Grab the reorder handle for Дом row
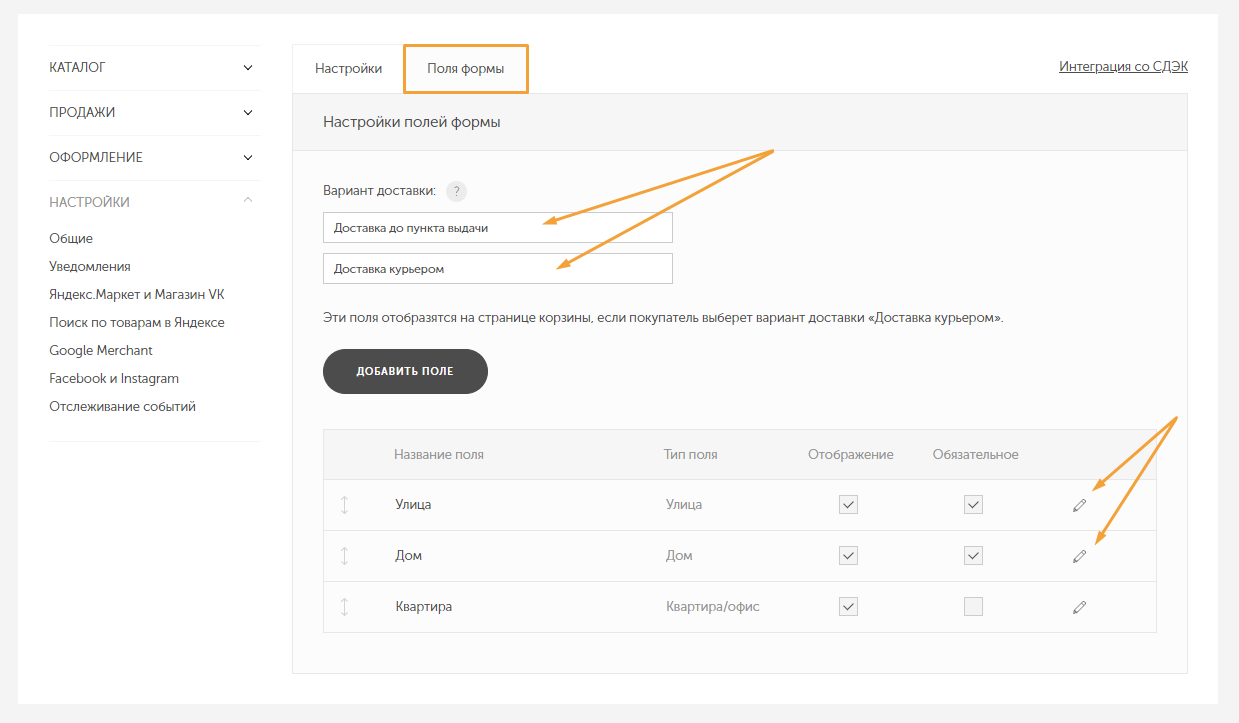The image size is (1239, 723). (344, 556)
